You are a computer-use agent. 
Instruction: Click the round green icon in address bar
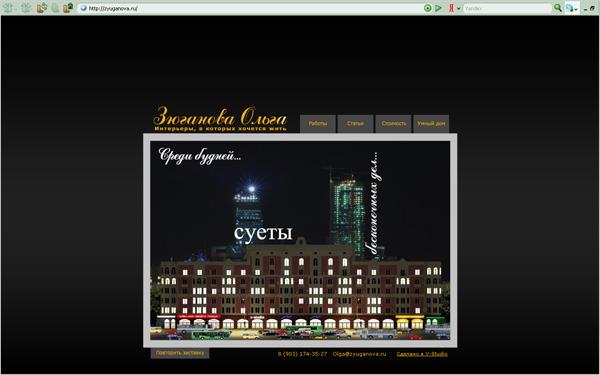428,8
